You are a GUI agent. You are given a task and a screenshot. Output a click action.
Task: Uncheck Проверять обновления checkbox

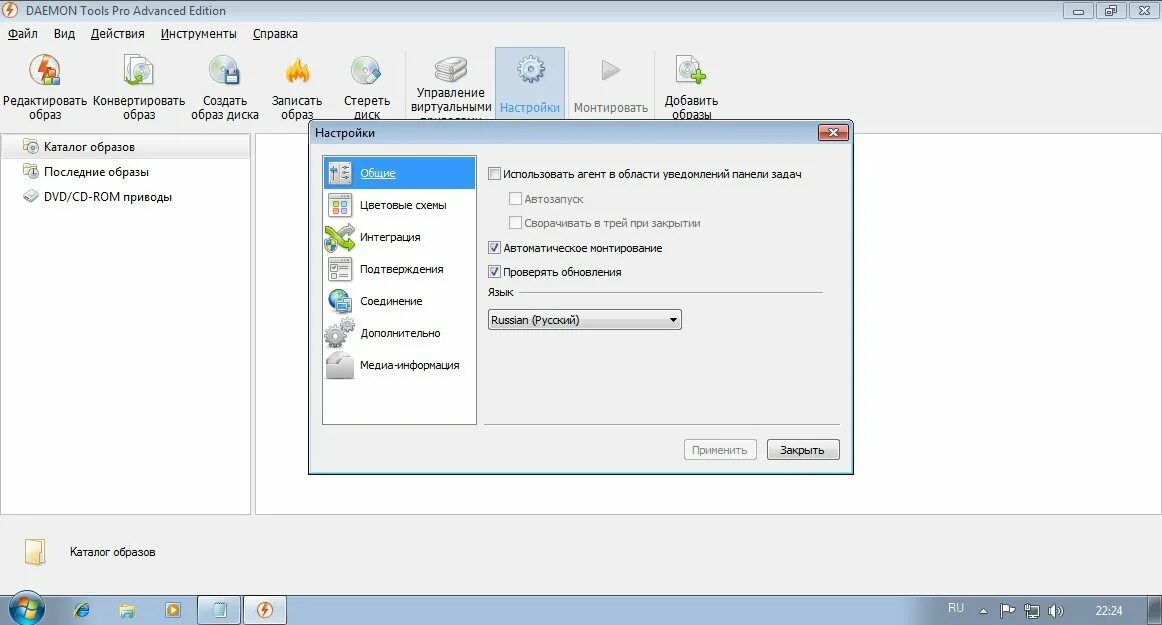tap(494, 271)
